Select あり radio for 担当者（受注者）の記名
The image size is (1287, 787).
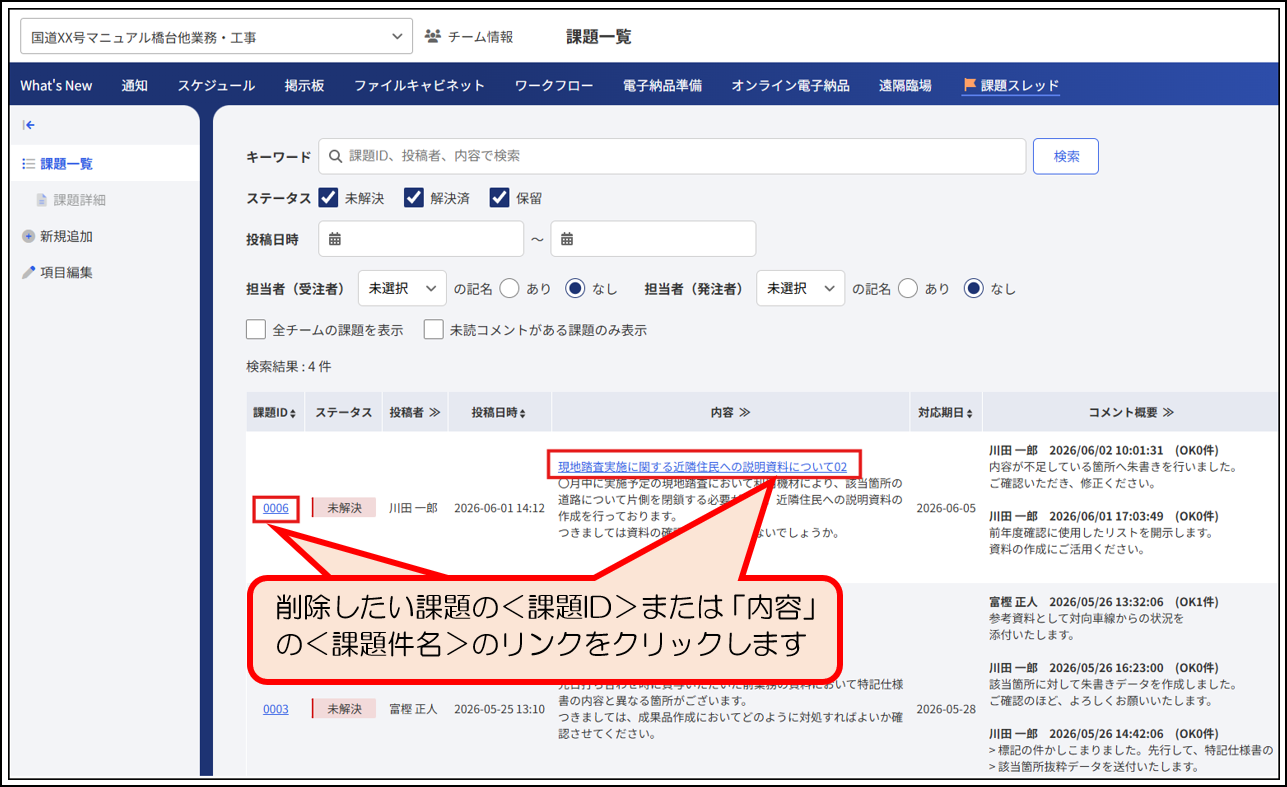coord(509,288)
